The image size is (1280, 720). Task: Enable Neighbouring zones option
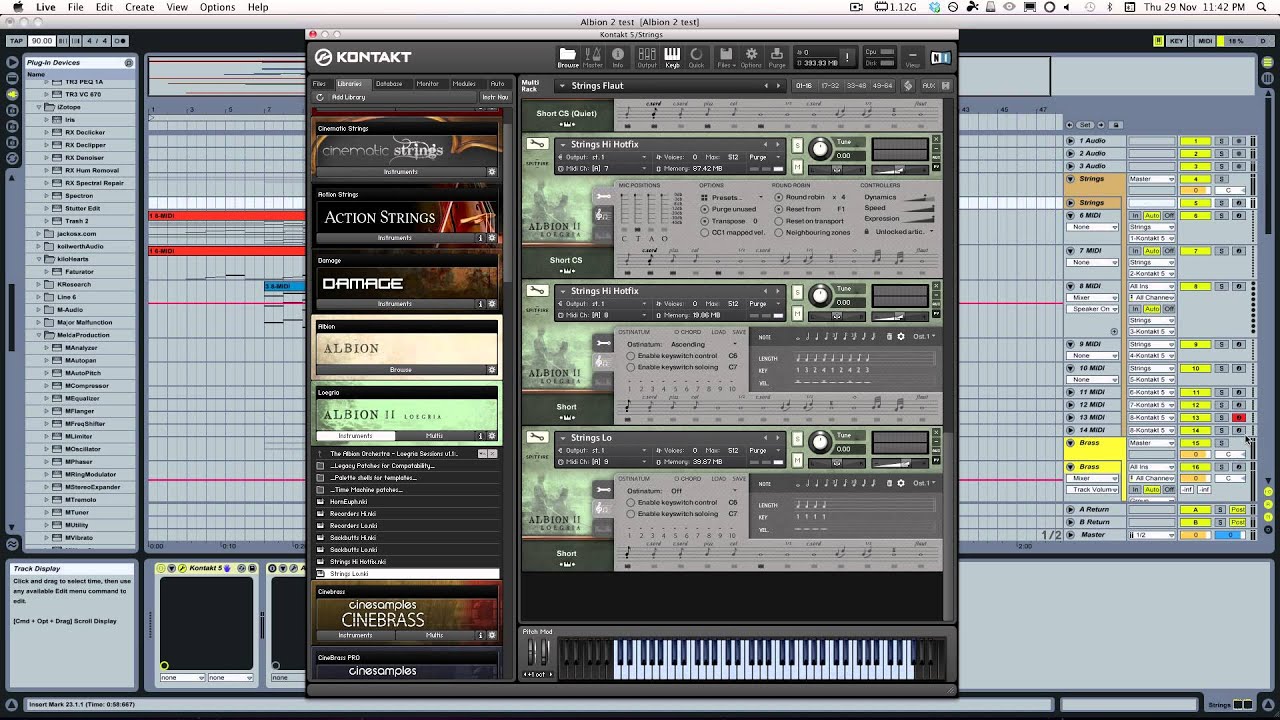click(x=780, y=232)
